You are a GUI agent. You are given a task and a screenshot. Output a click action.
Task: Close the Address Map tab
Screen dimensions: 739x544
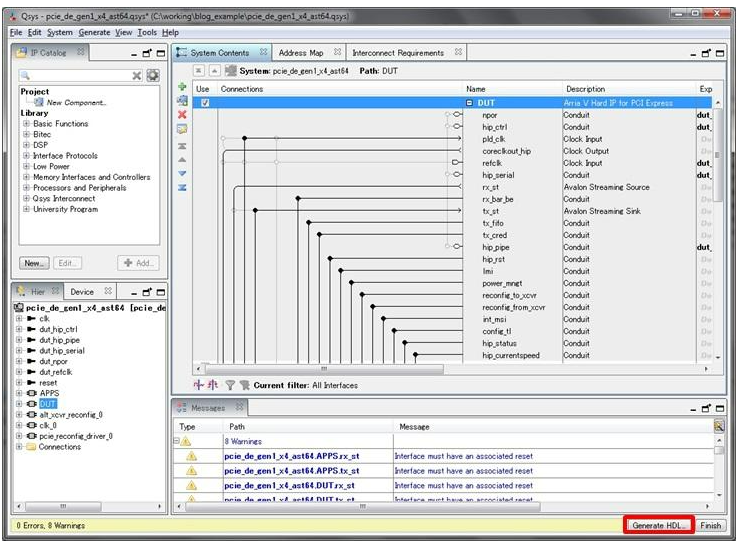337,52
